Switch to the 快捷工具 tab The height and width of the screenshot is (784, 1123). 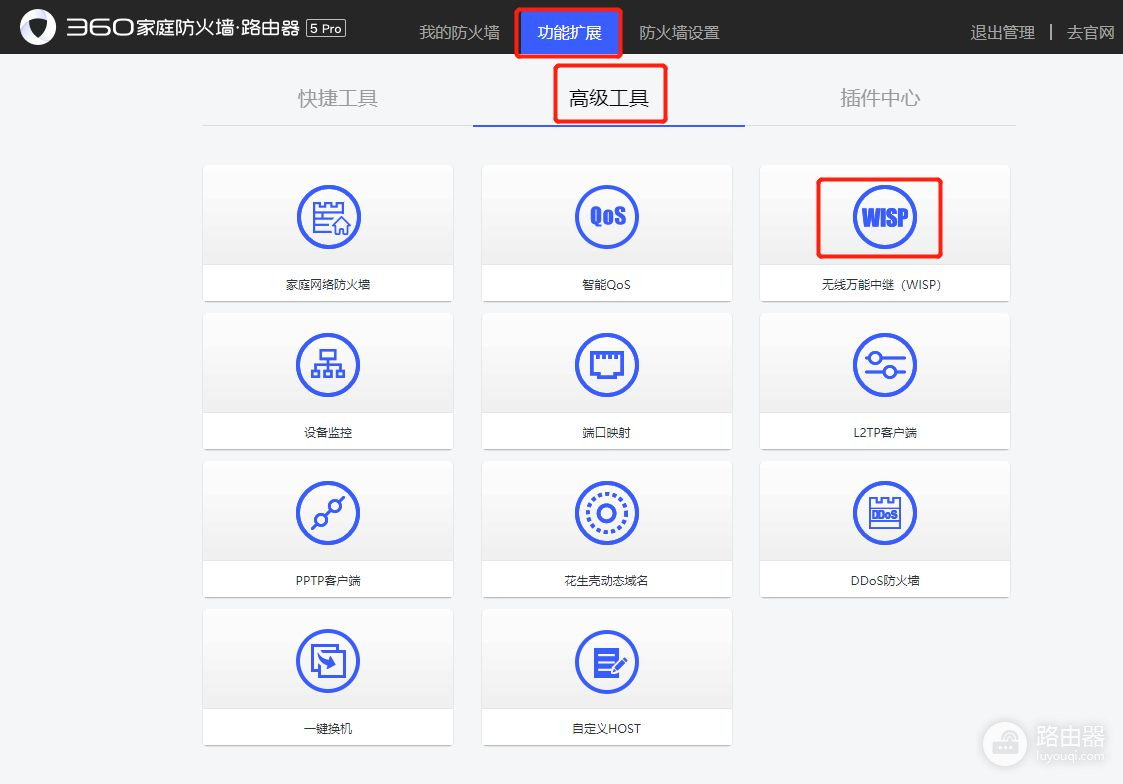(x=338, y=98)
